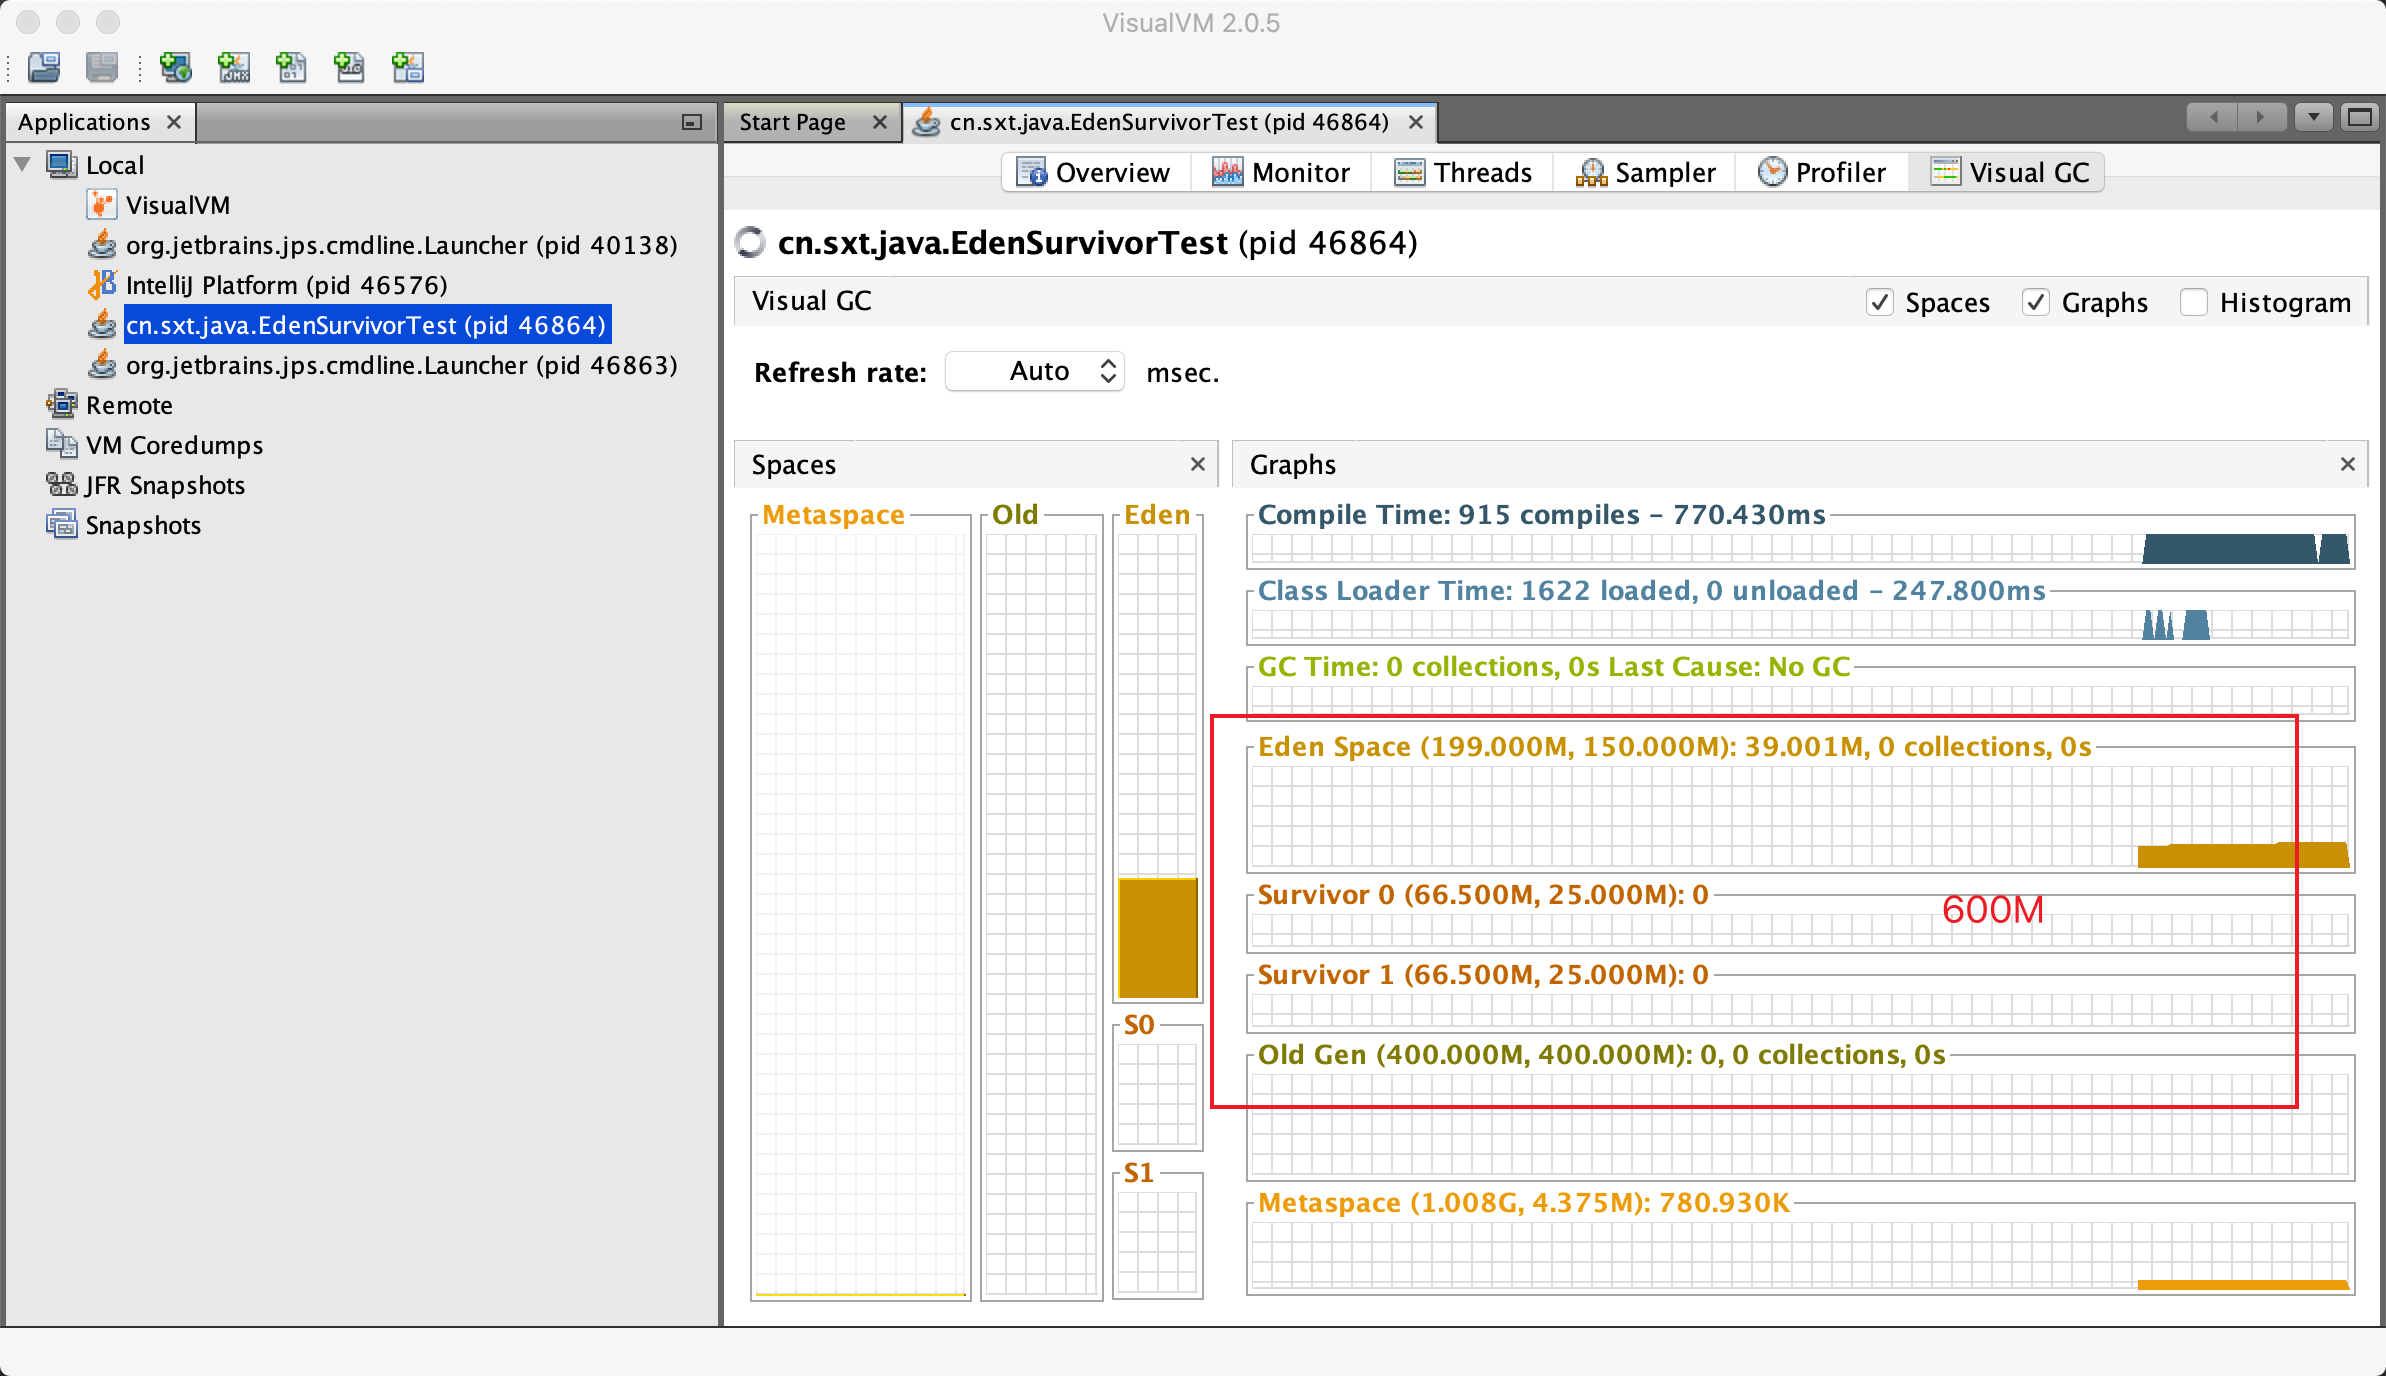The height and width of the screenshot is (1376, 2386).
Task: Open the Sampler tab
Action: click(1646, 172)
